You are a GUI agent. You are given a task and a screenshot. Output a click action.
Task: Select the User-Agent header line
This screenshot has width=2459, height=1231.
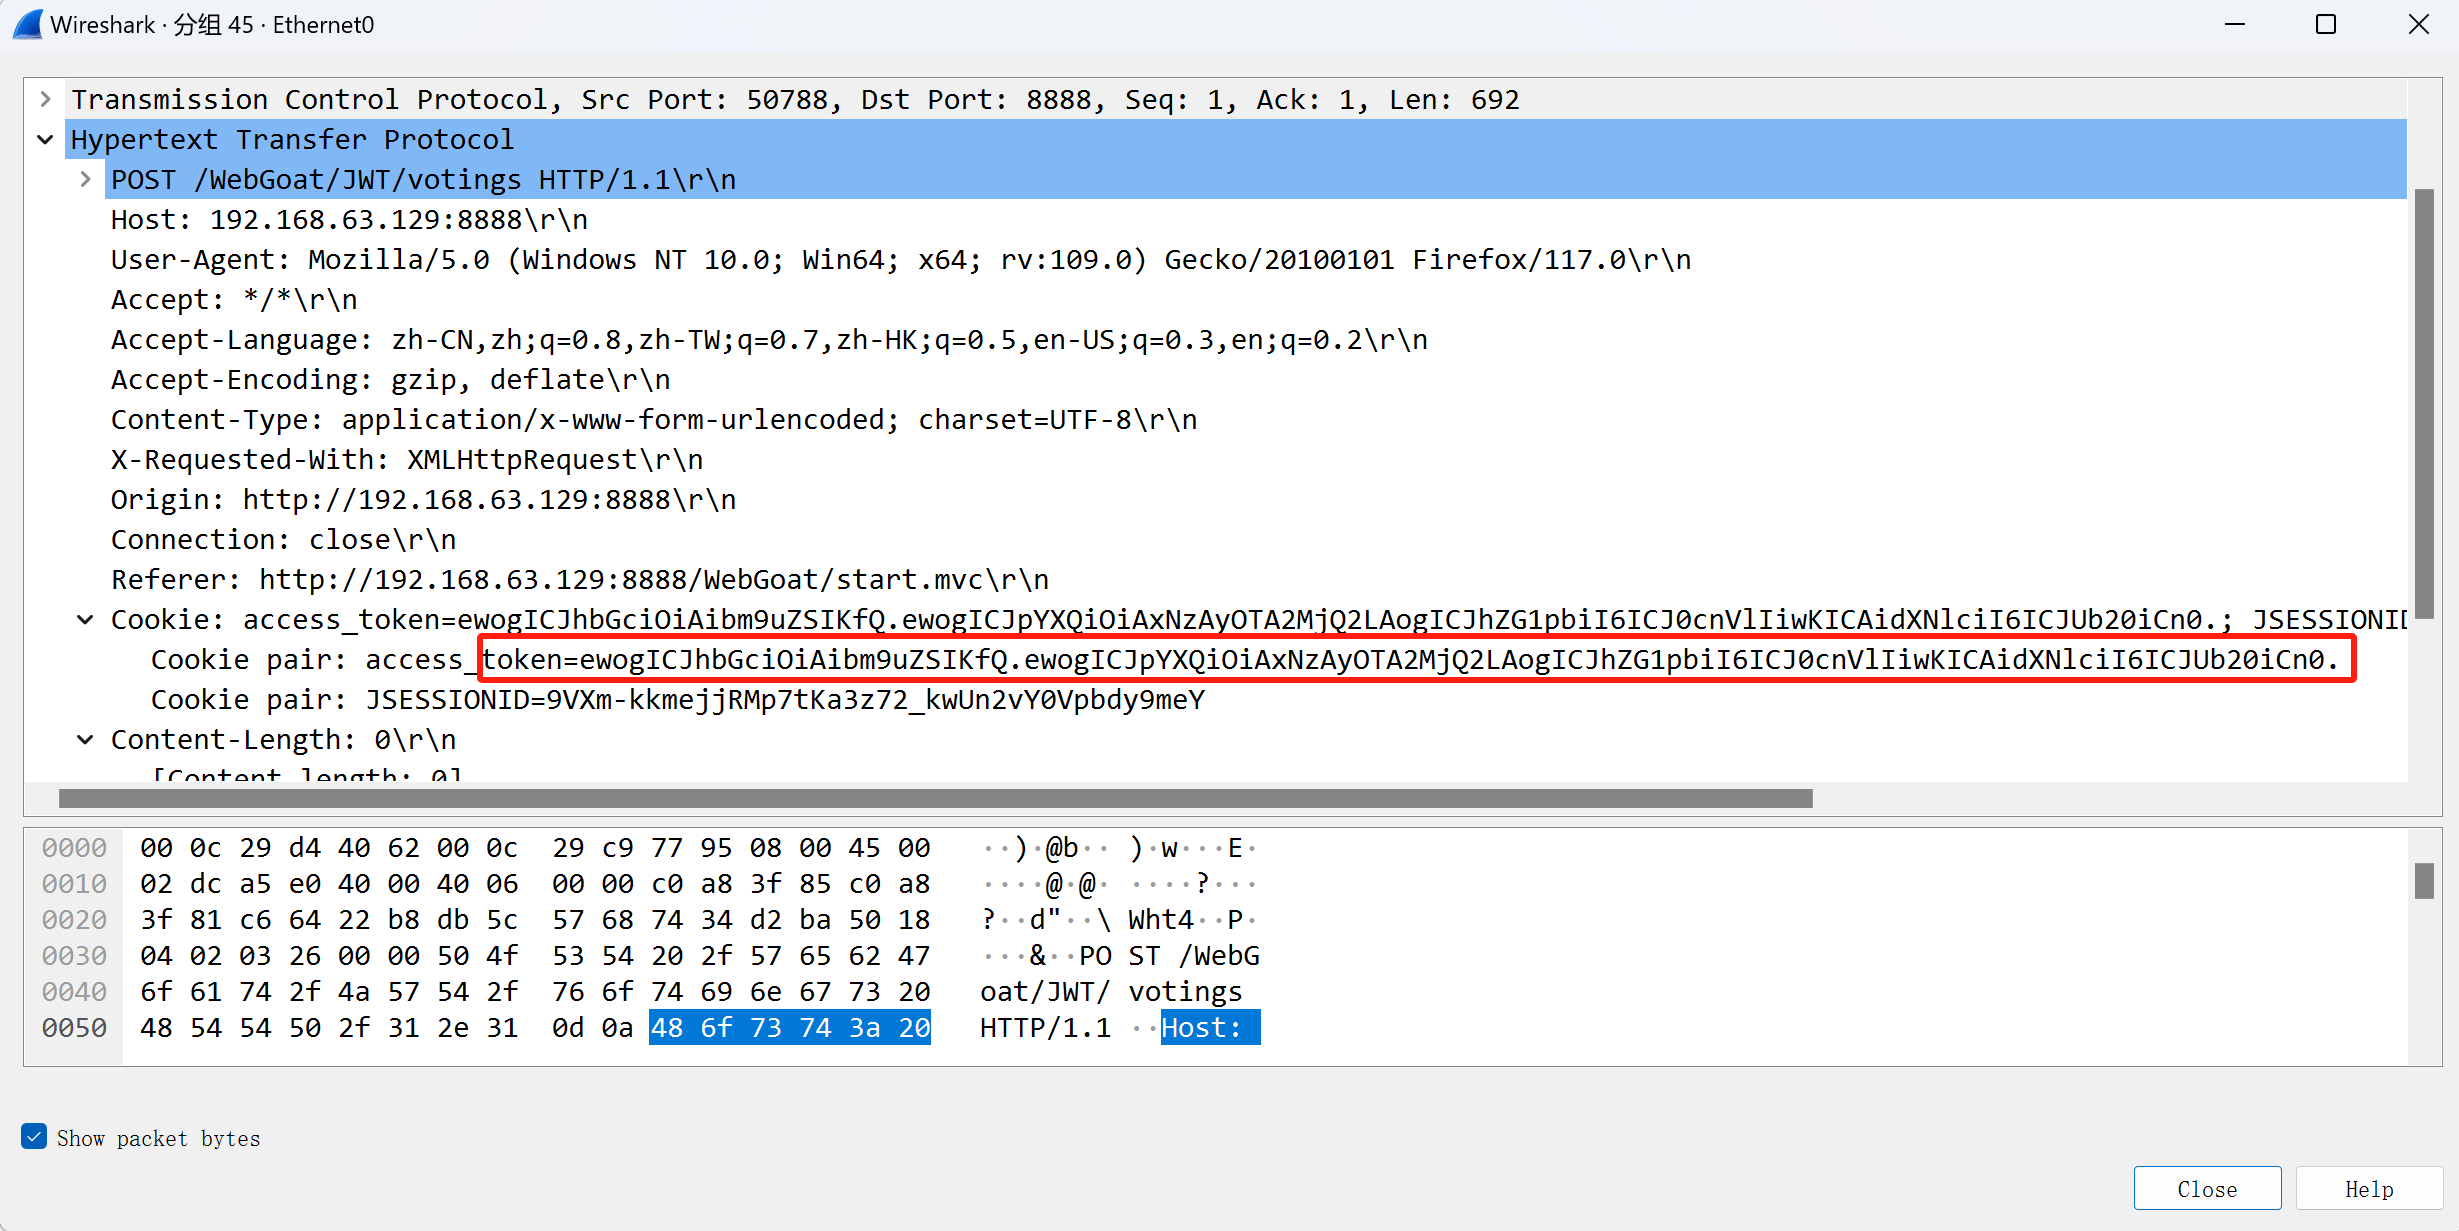[x=901, y=259]
